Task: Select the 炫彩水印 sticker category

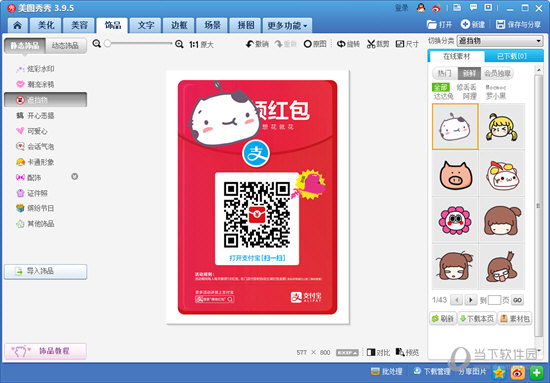Action: (x=35, y=69)
